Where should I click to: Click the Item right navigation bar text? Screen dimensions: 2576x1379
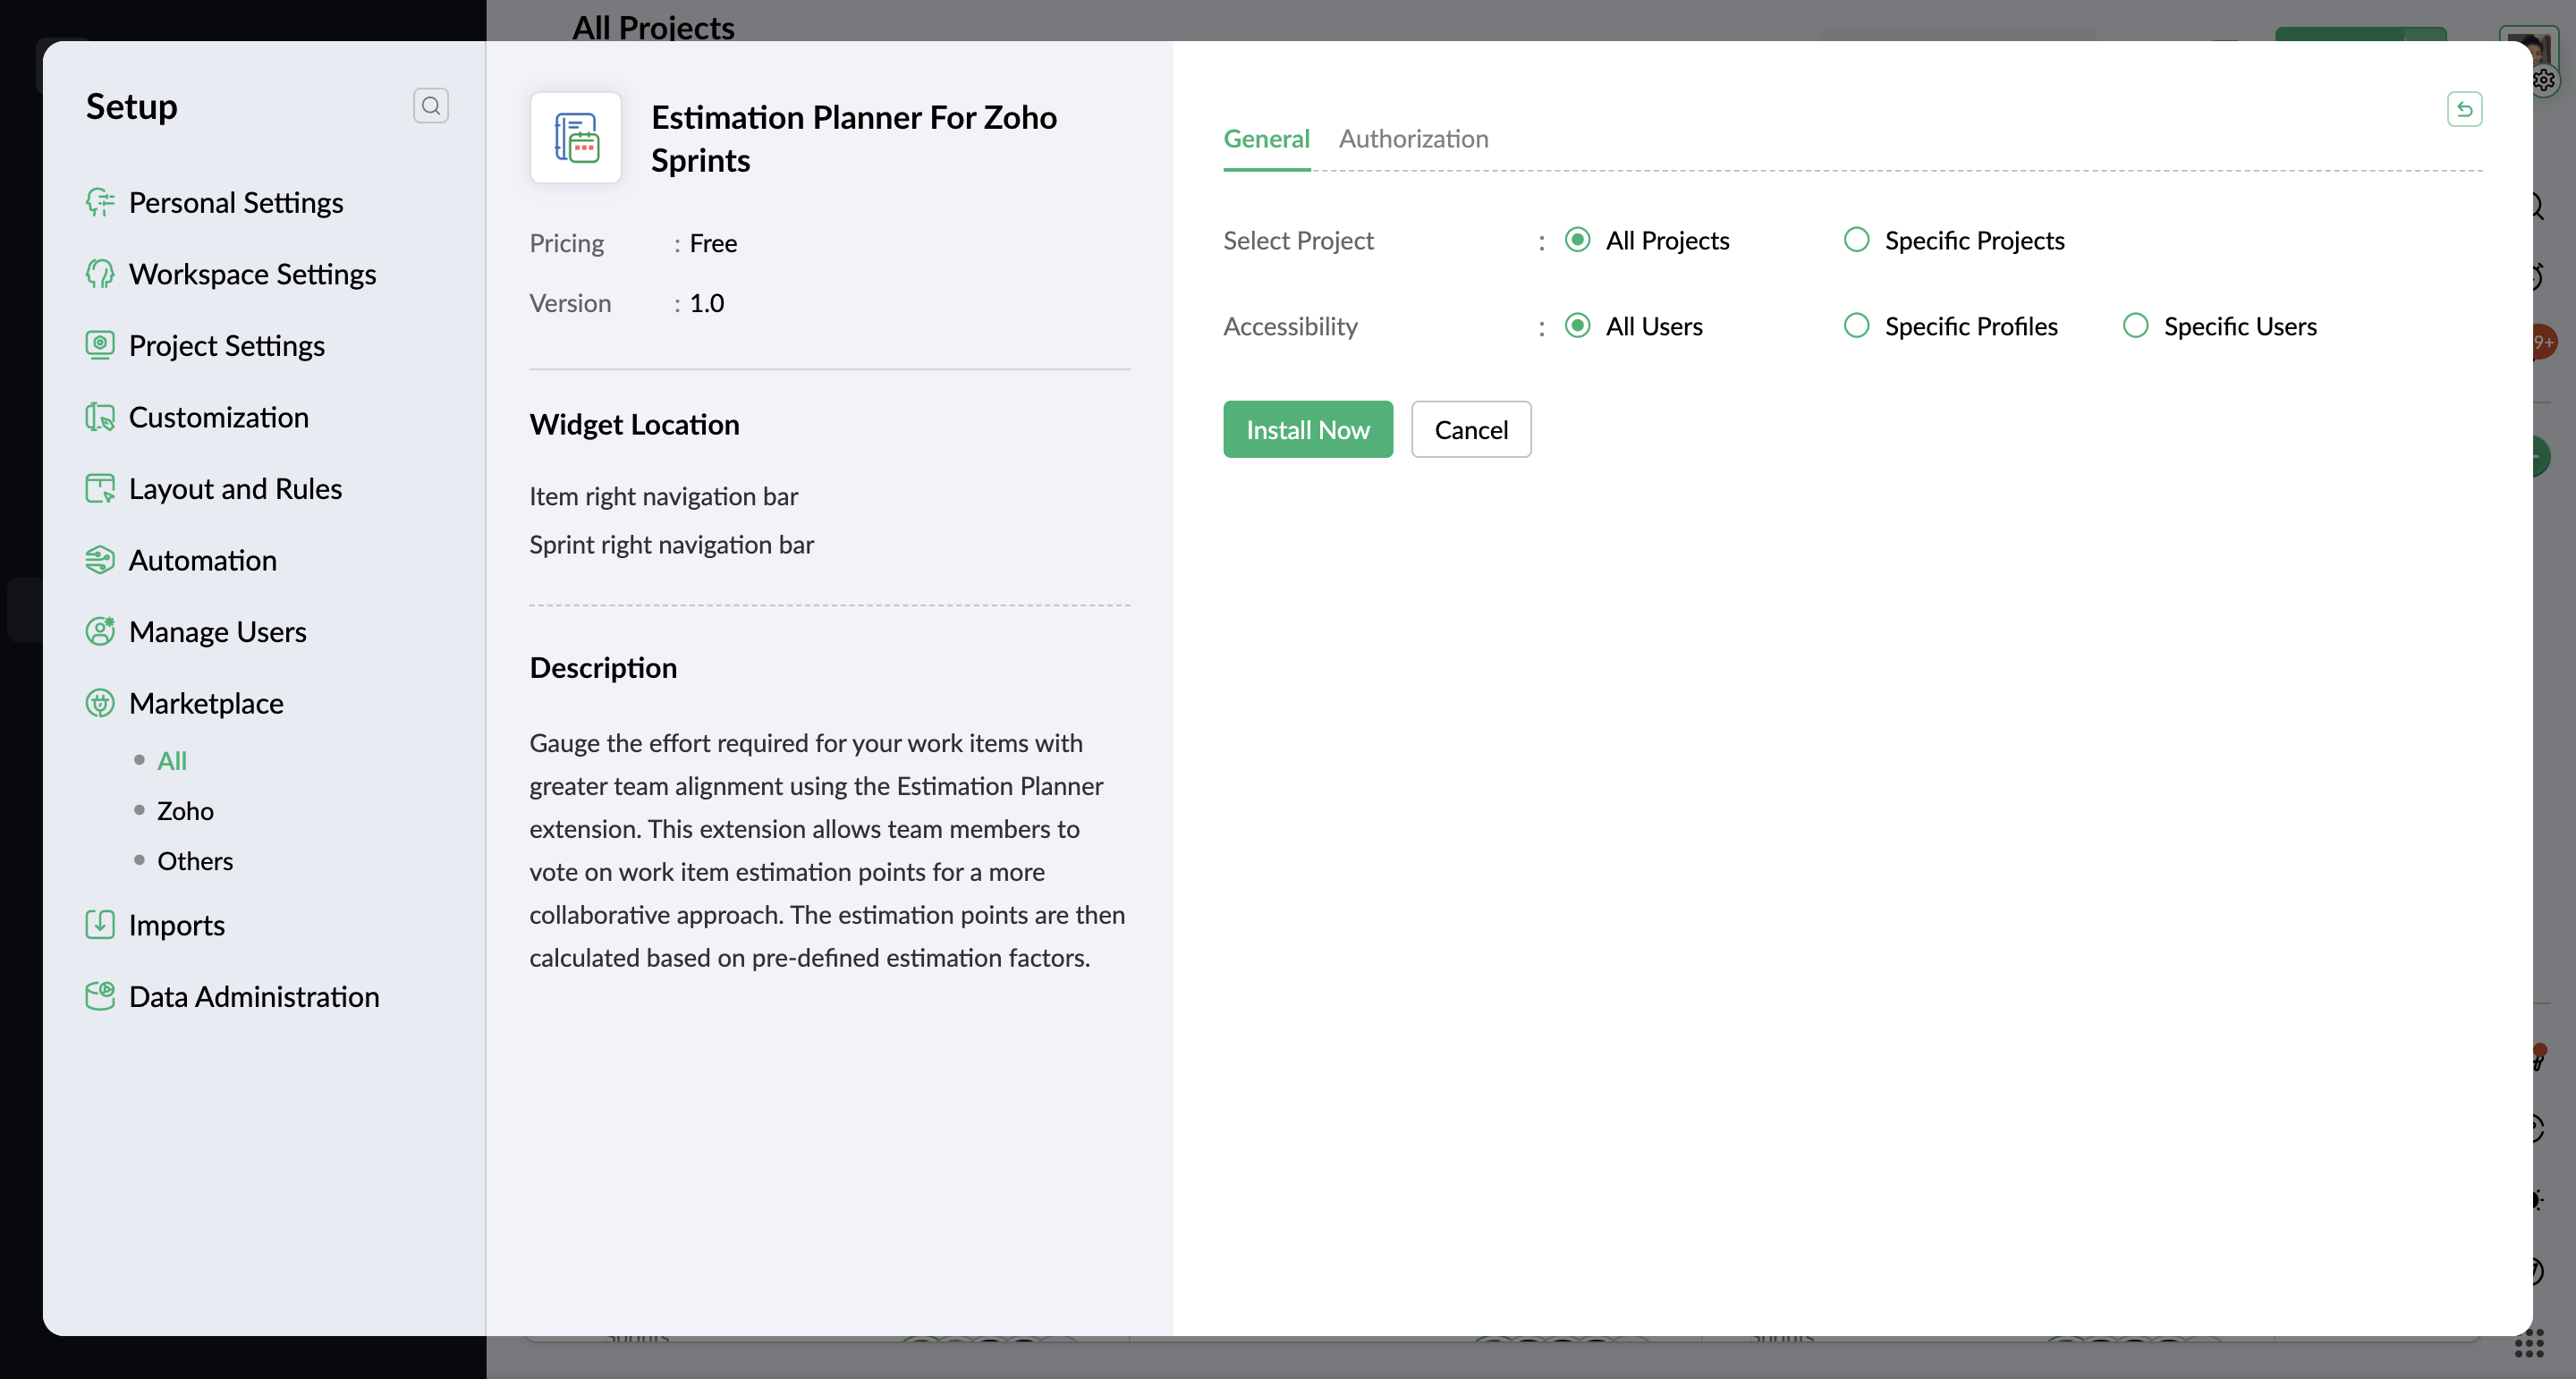[x=663, y=496]
